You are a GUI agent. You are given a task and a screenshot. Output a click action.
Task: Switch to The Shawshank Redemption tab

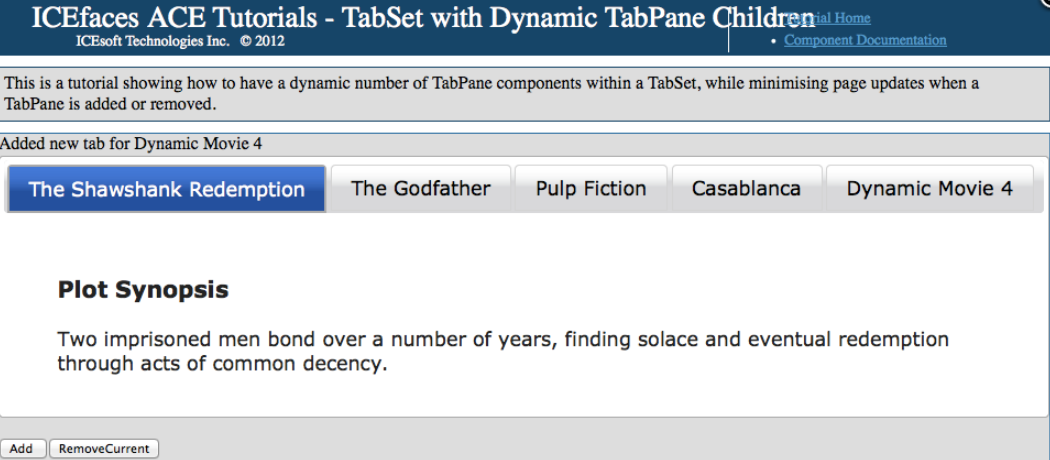(166, 189)
